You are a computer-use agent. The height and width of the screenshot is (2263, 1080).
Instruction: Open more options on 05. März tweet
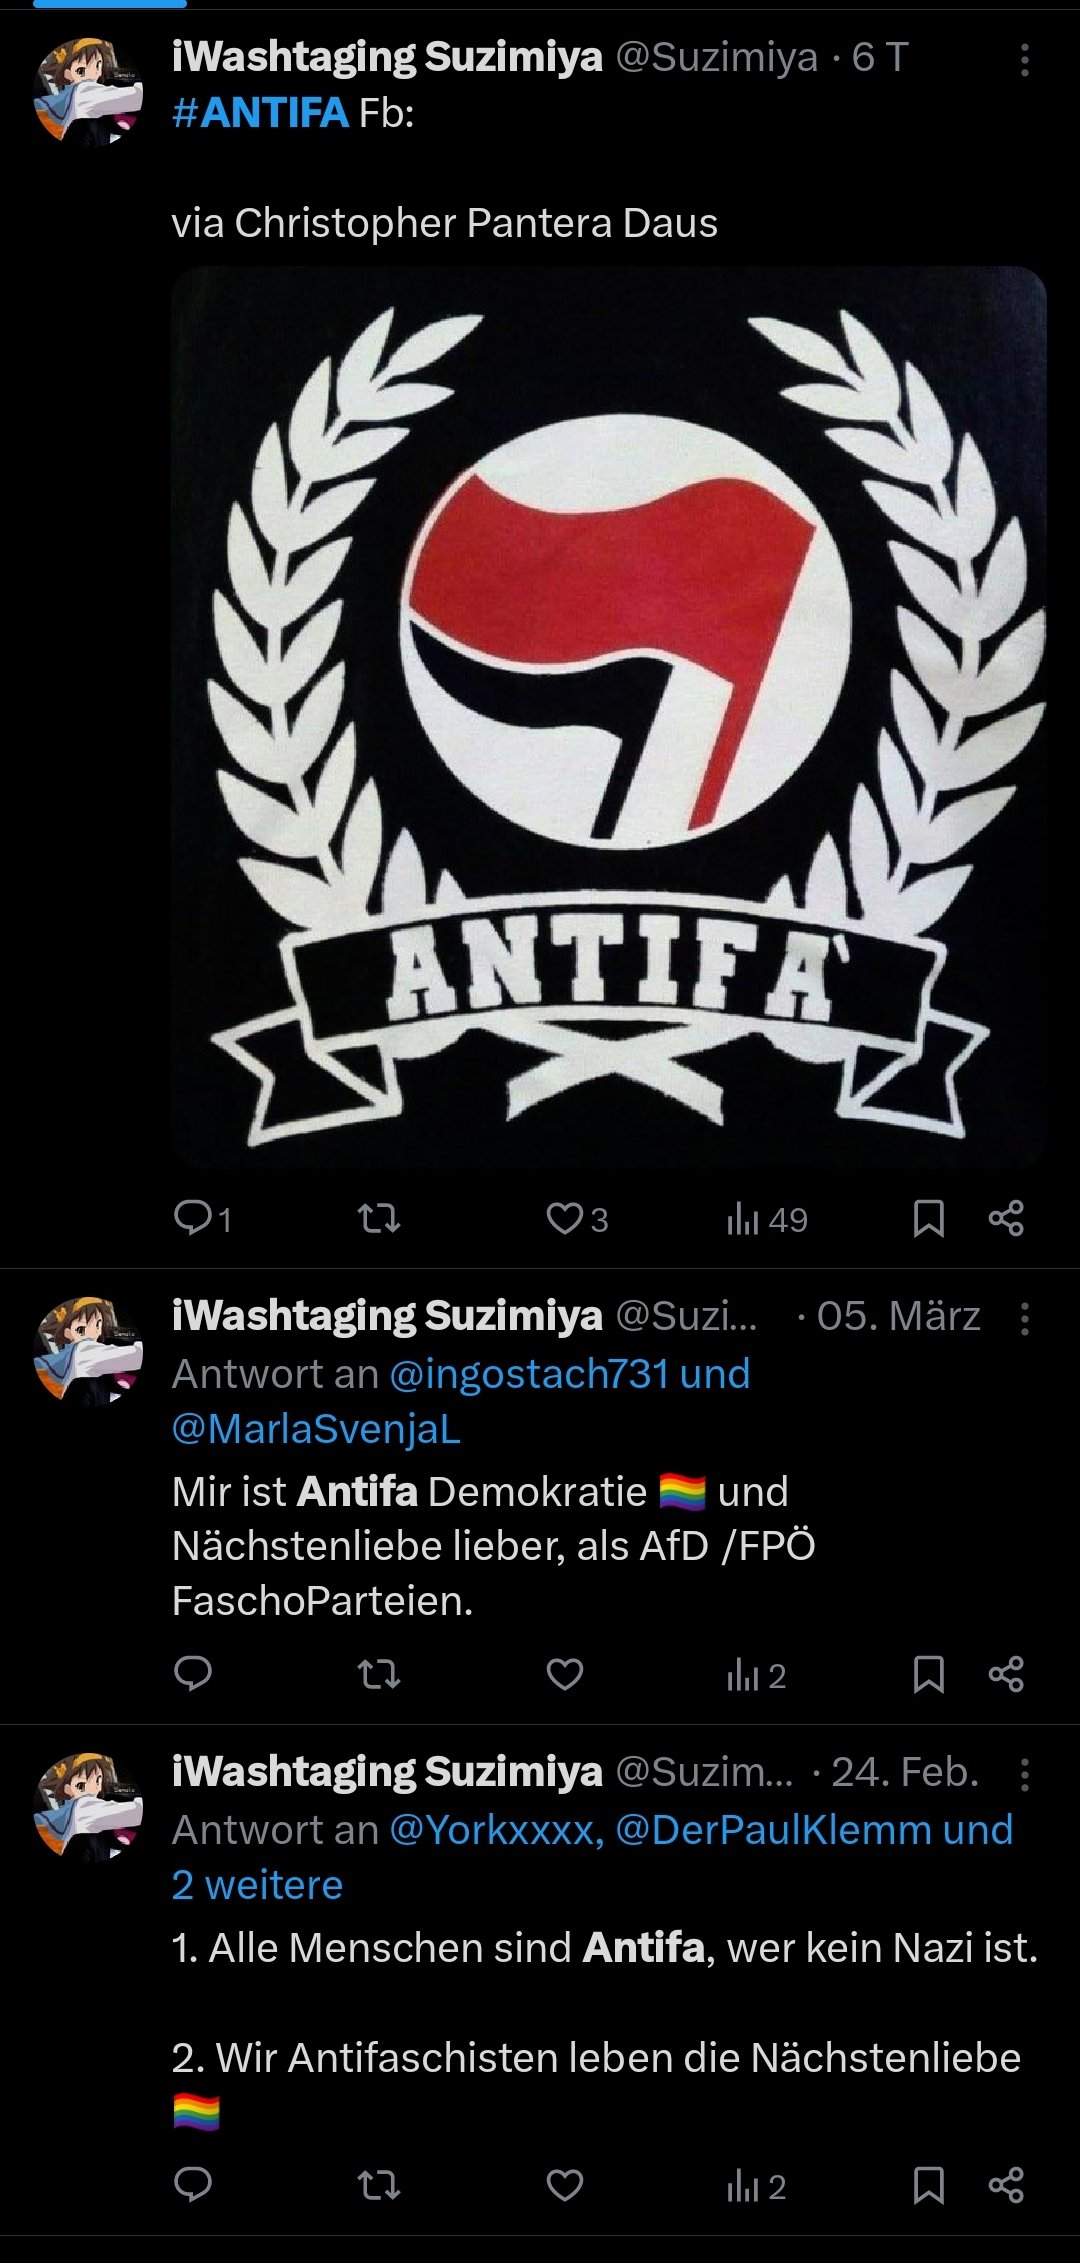pos(1024,1319)
